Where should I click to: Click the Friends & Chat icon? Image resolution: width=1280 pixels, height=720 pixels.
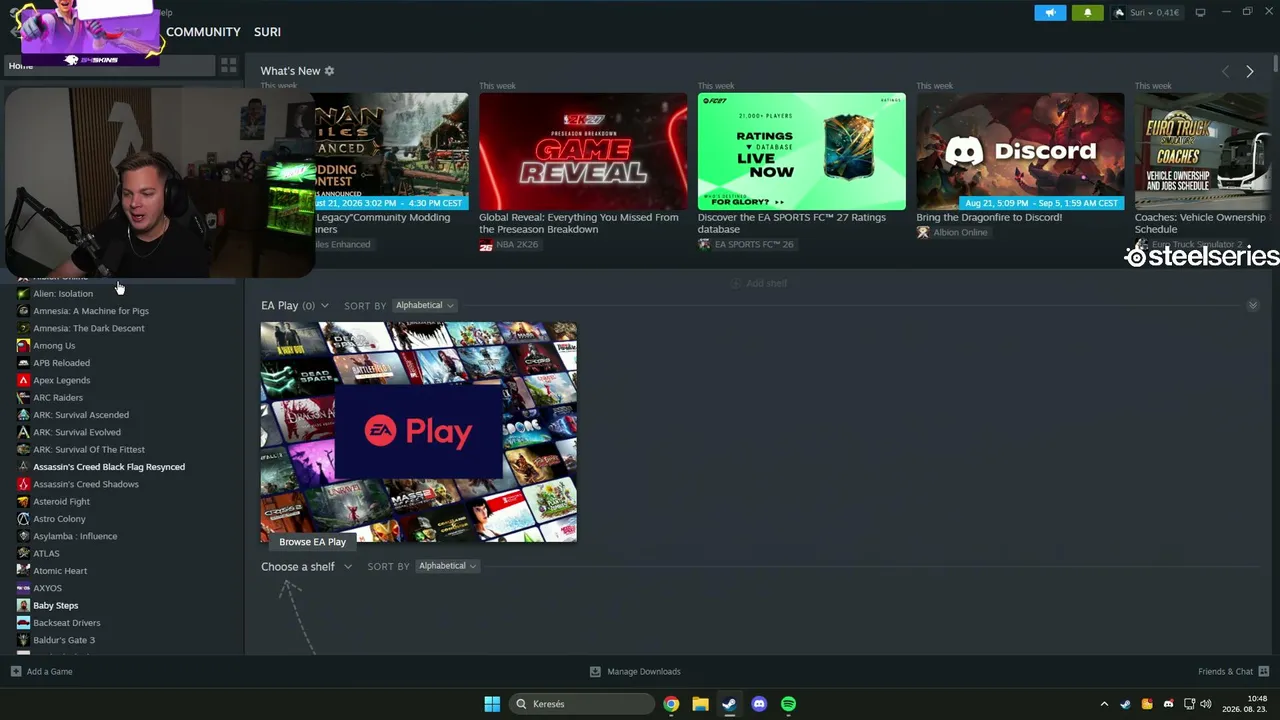pos(1264,672)
